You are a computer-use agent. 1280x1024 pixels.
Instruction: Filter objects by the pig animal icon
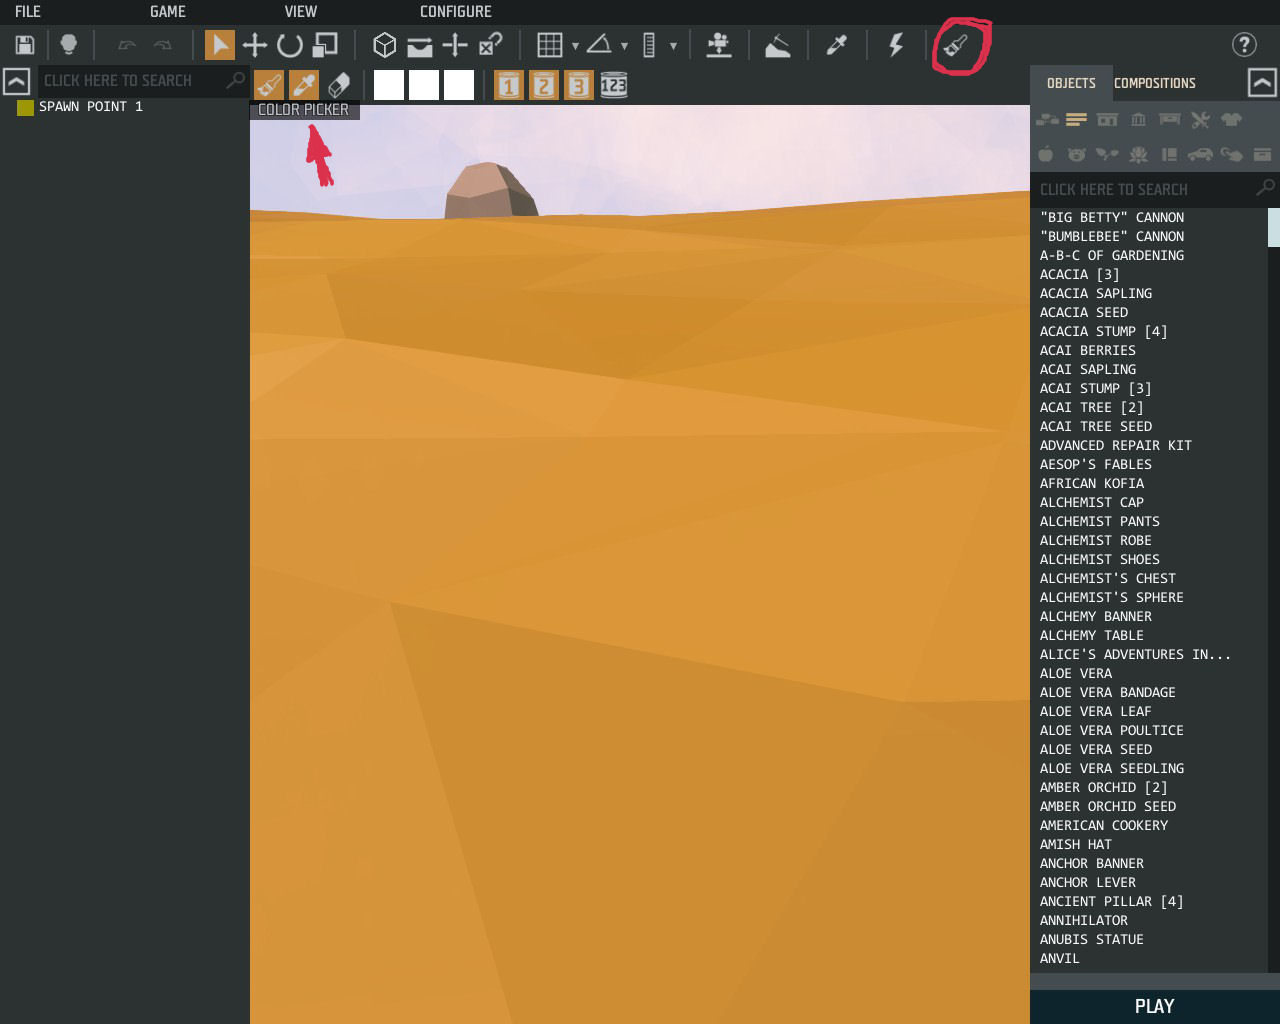pos(1076,154)
